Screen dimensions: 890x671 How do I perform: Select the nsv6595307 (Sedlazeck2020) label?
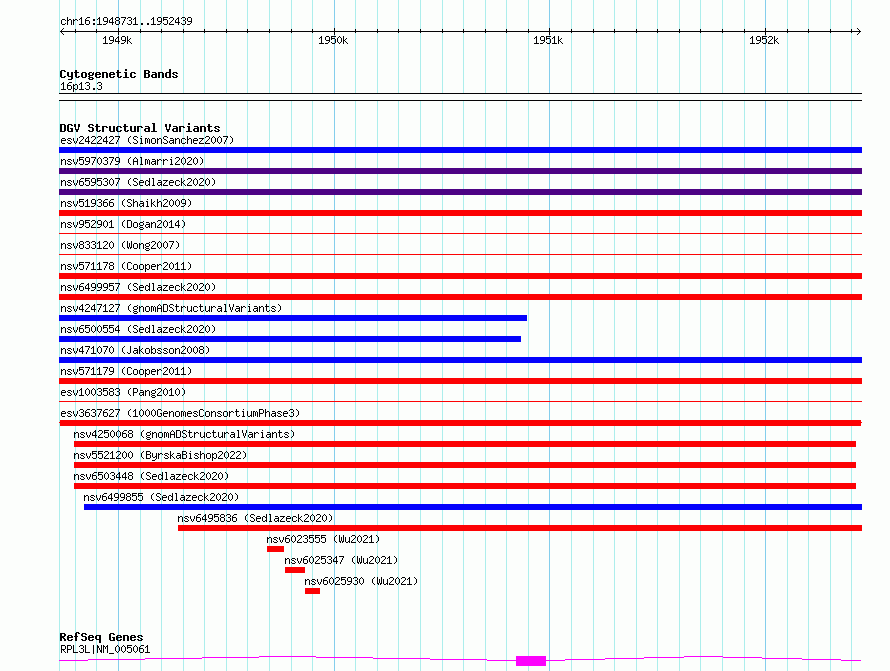coord(138,182)
